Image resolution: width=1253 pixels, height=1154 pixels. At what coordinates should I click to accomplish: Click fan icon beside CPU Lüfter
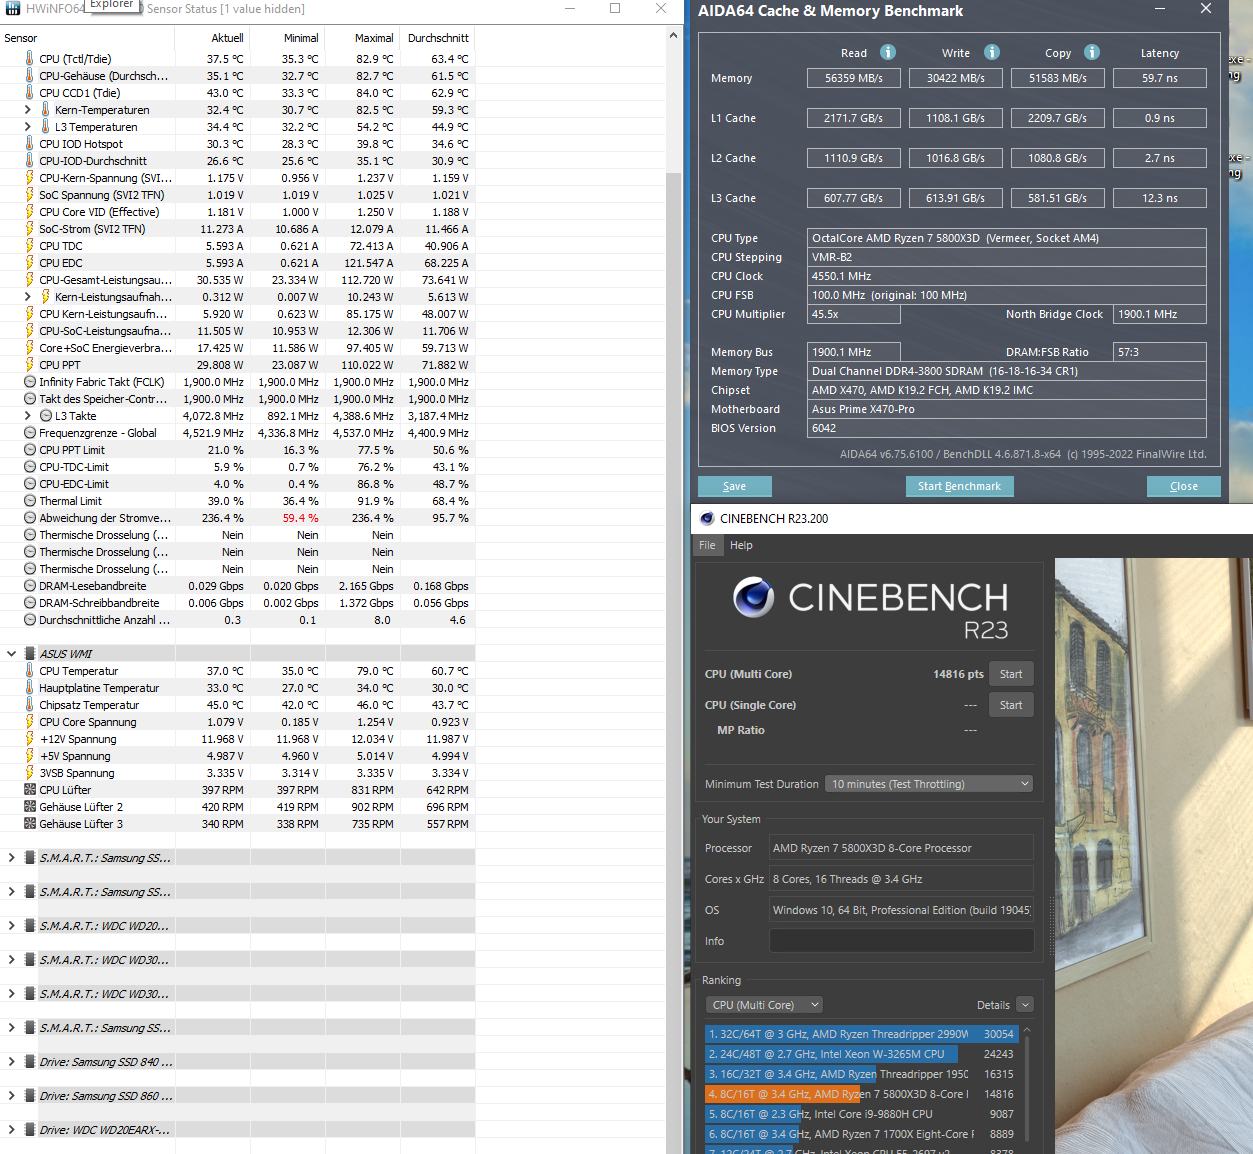[30, 790]
